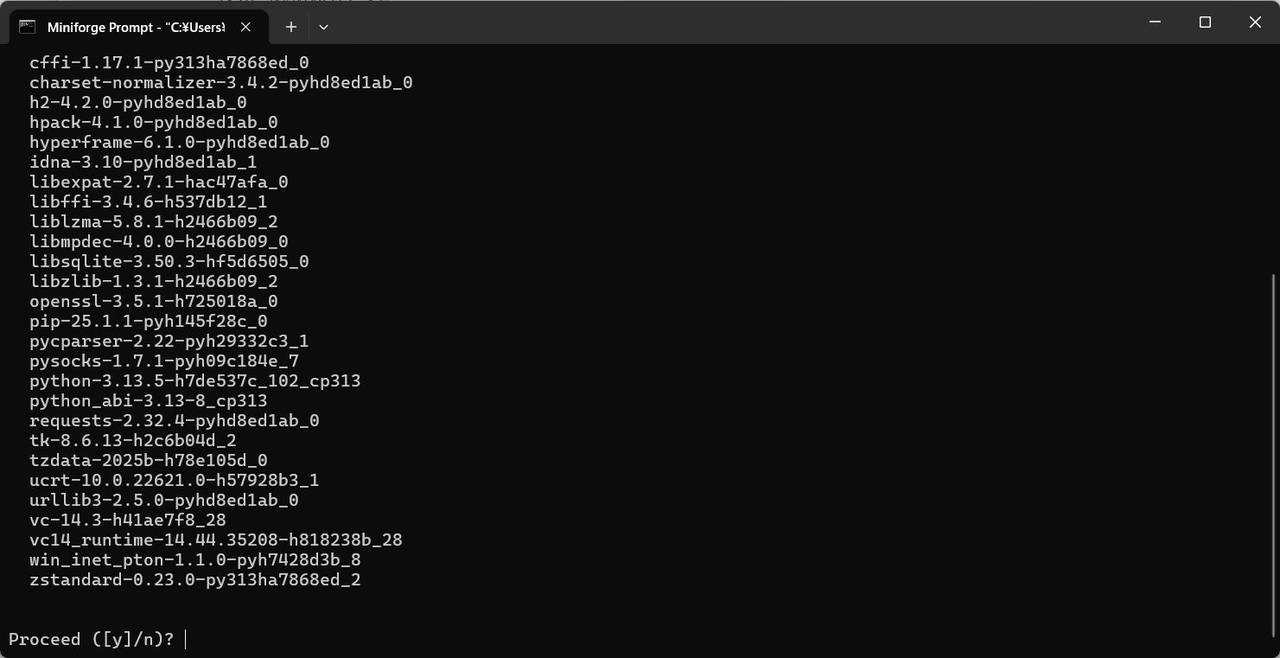Click the cffi-1.17.1 package line
This screenshot has width=1280, height=658.
tap(169, 62)
